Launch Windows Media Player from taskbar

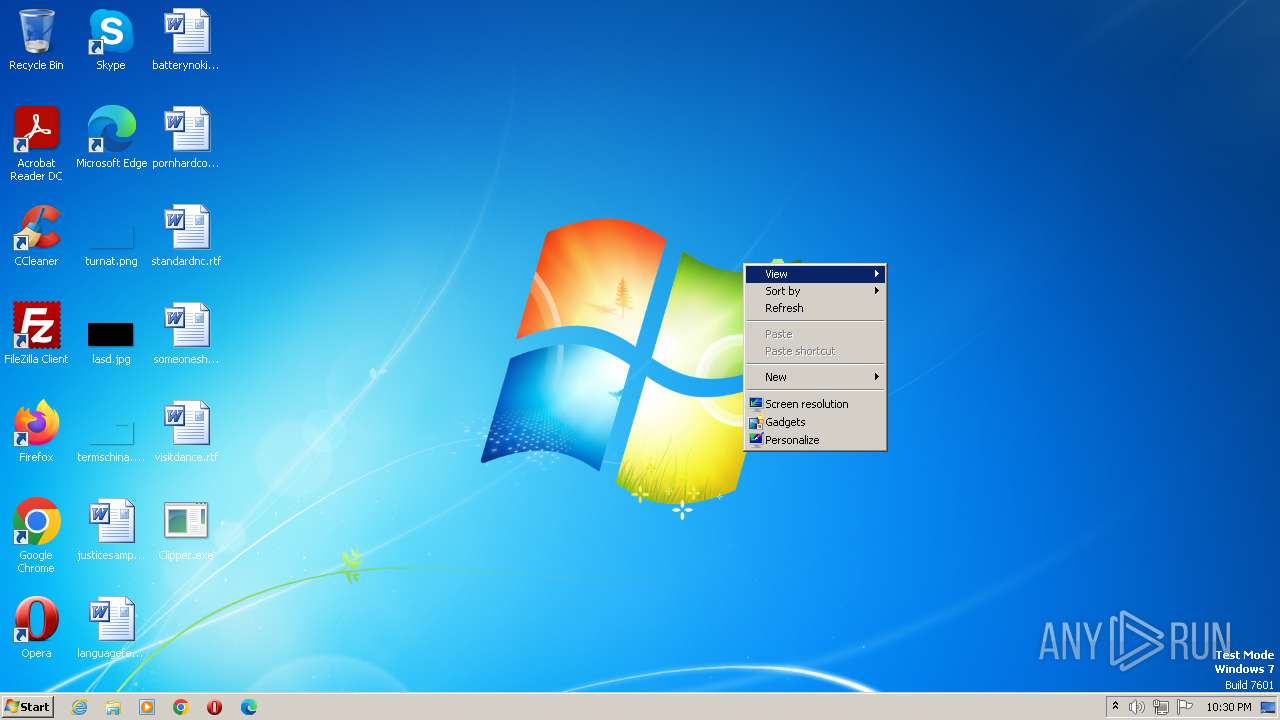pyautogui.click(x=147, y=707)
